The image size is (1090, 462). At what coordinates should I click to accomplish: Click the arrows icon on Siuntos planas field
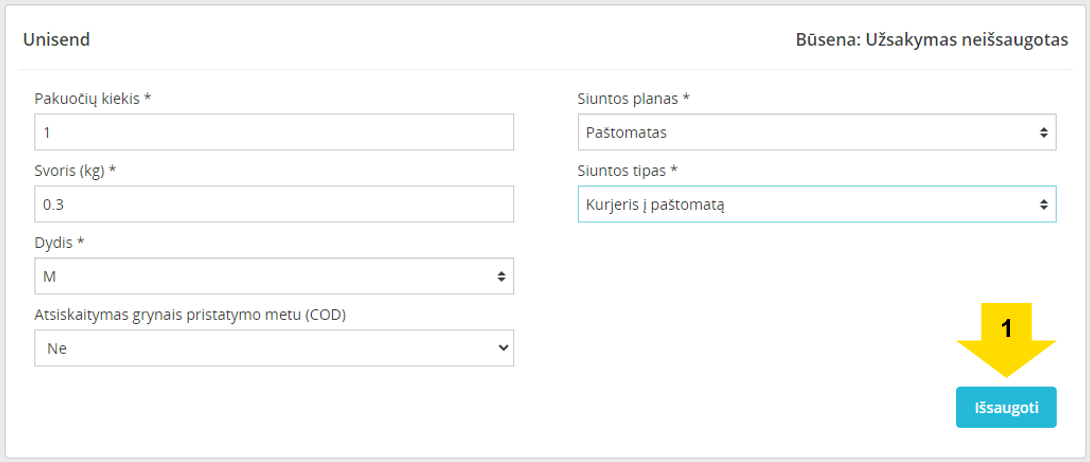point(1043,133)
